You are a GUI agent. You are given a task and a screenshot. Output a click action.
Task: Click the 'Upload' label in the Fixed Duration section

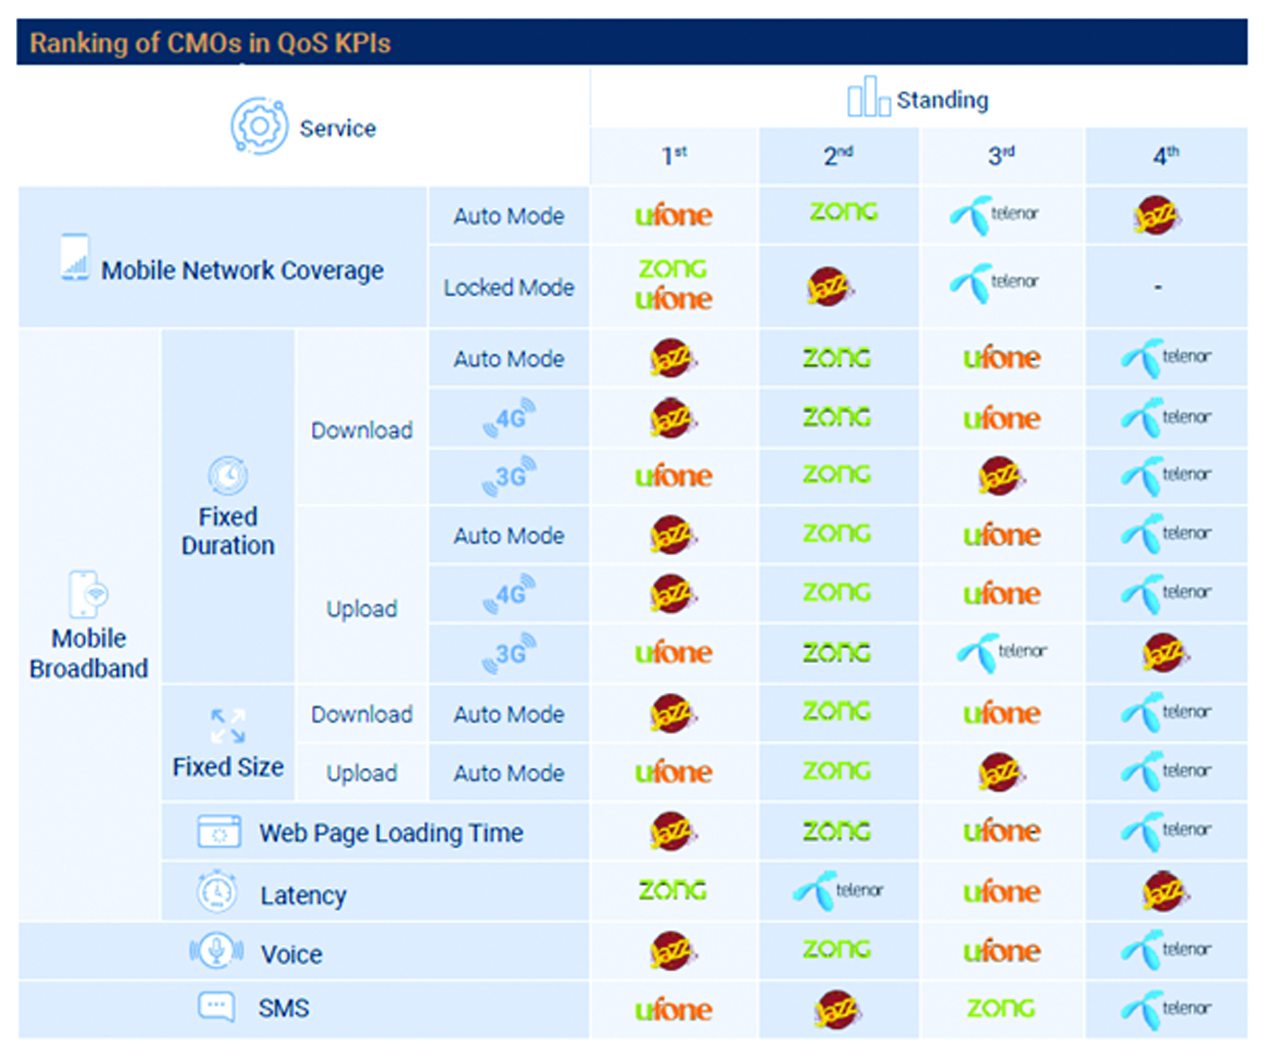pyautogui.click(x=362, y=609)
